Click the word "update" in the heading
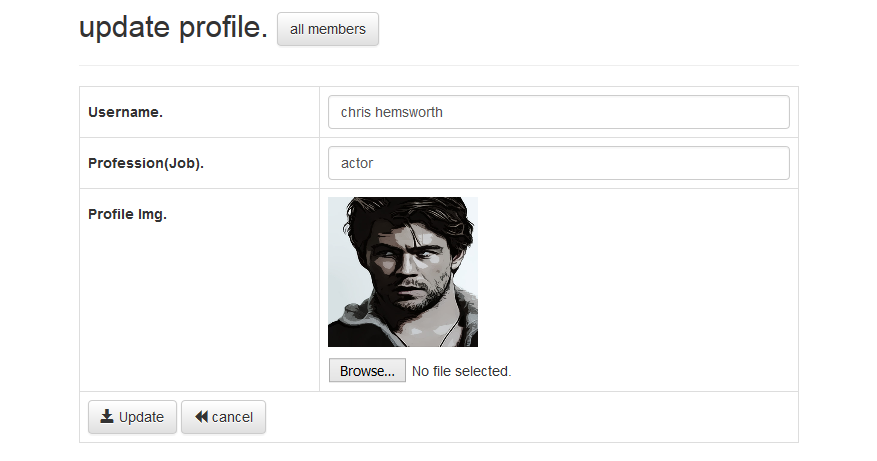The image size is (877, 461). point(125,29)
